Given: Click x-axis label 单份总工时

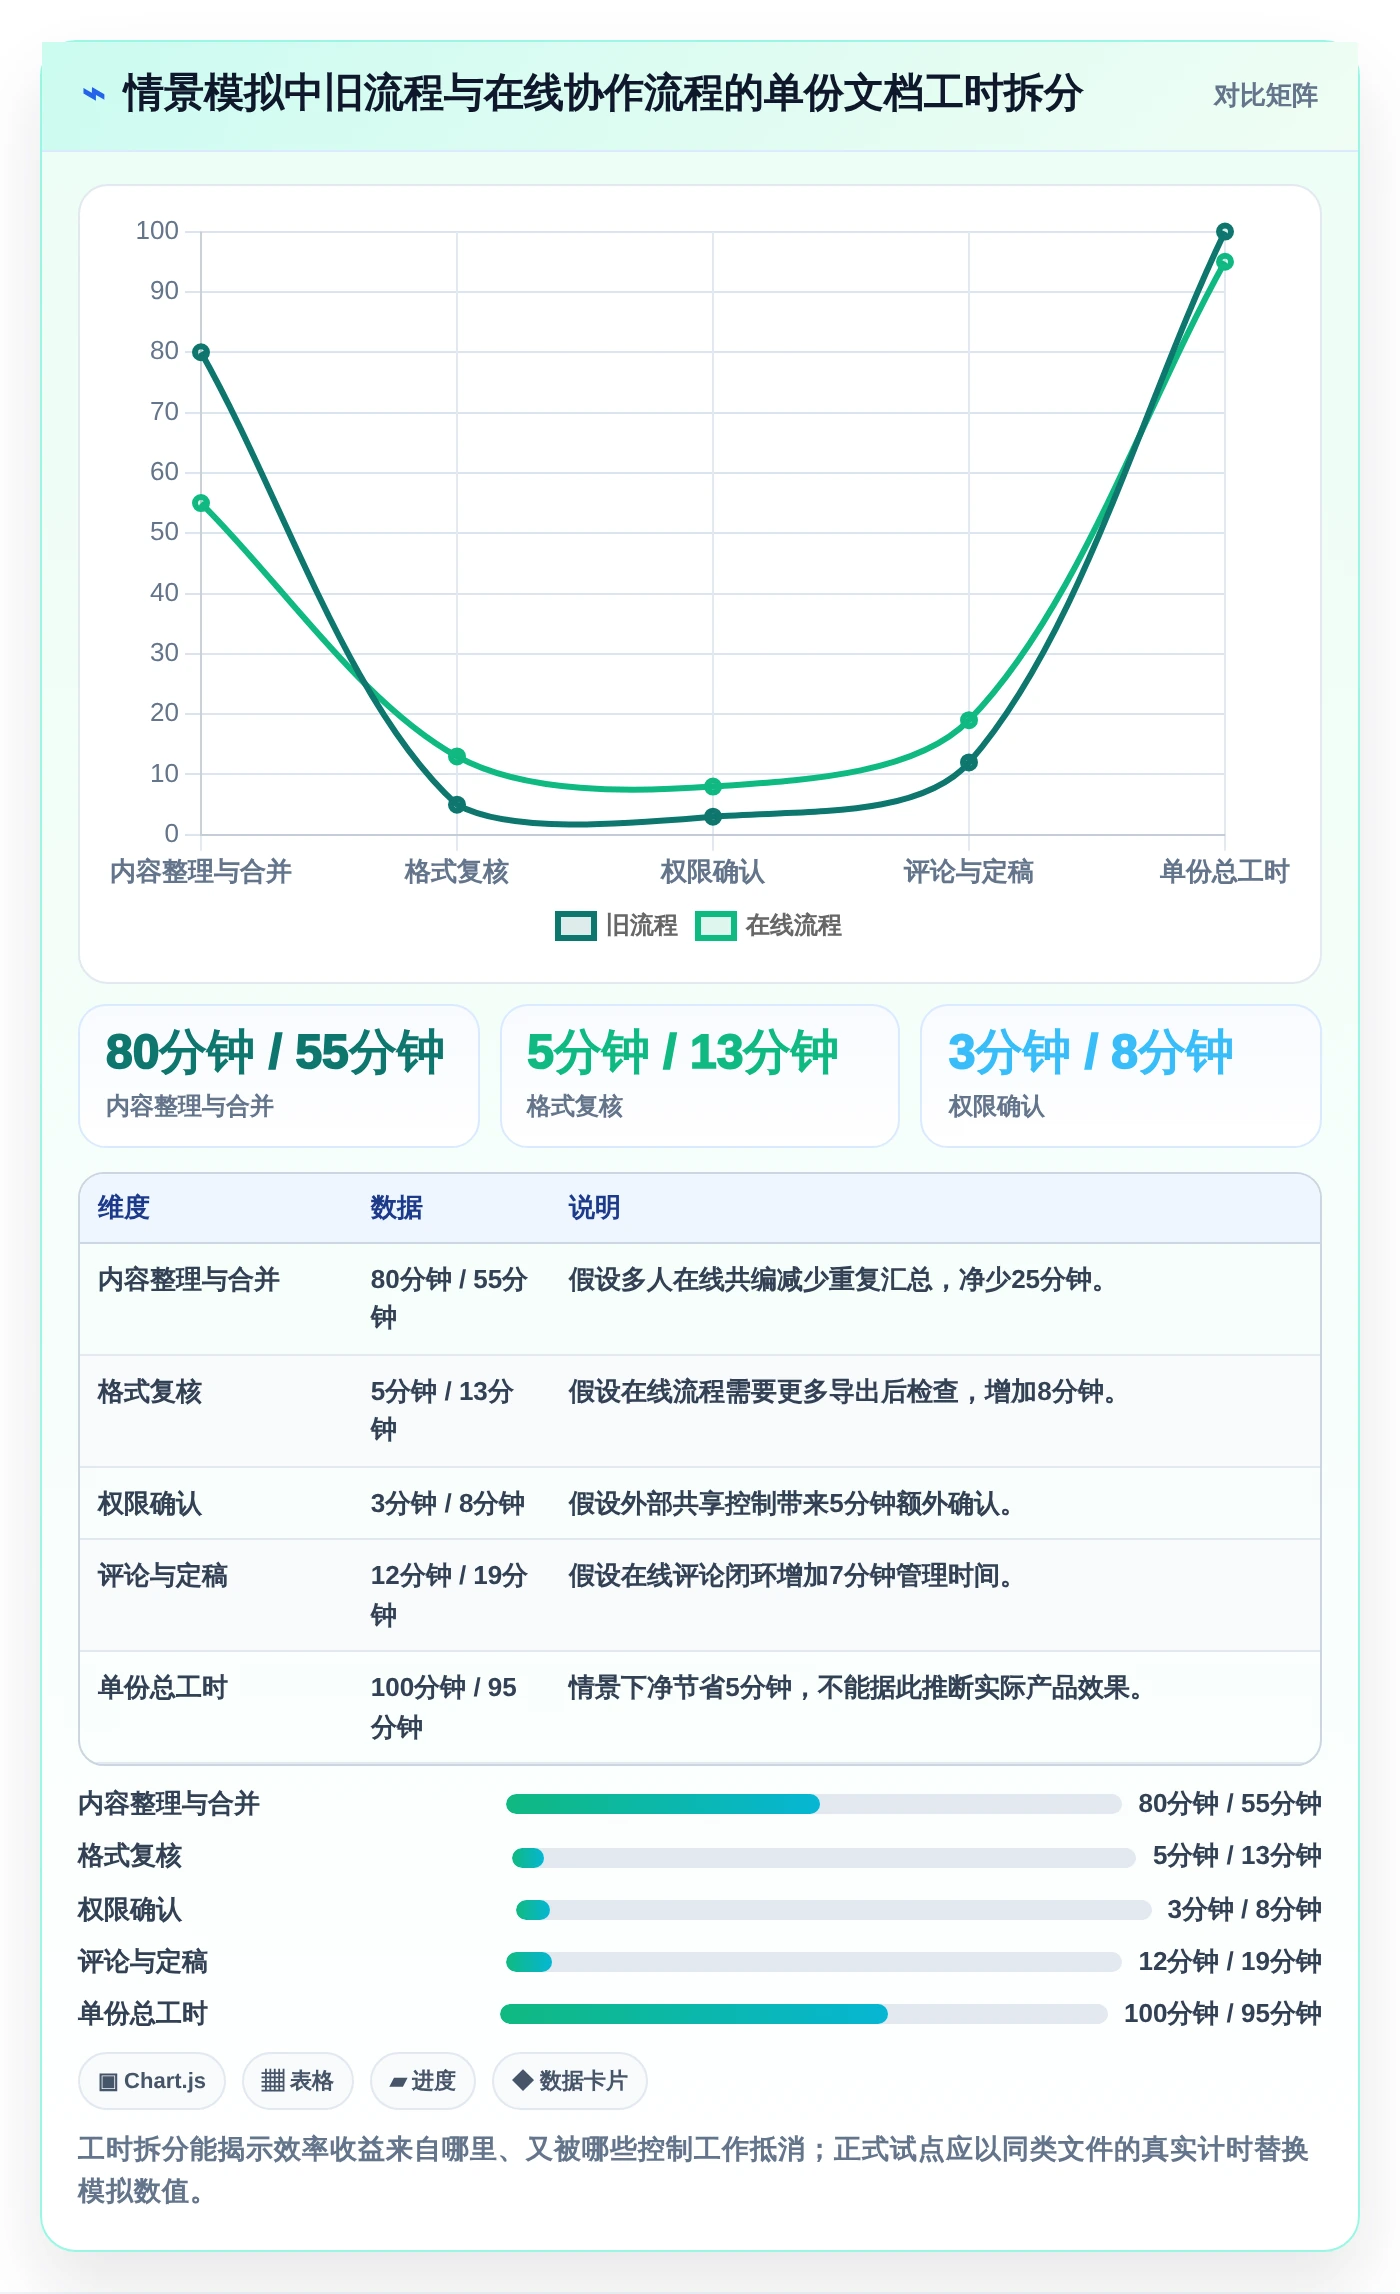Looking at the screenshot, I should [1224, 872].
